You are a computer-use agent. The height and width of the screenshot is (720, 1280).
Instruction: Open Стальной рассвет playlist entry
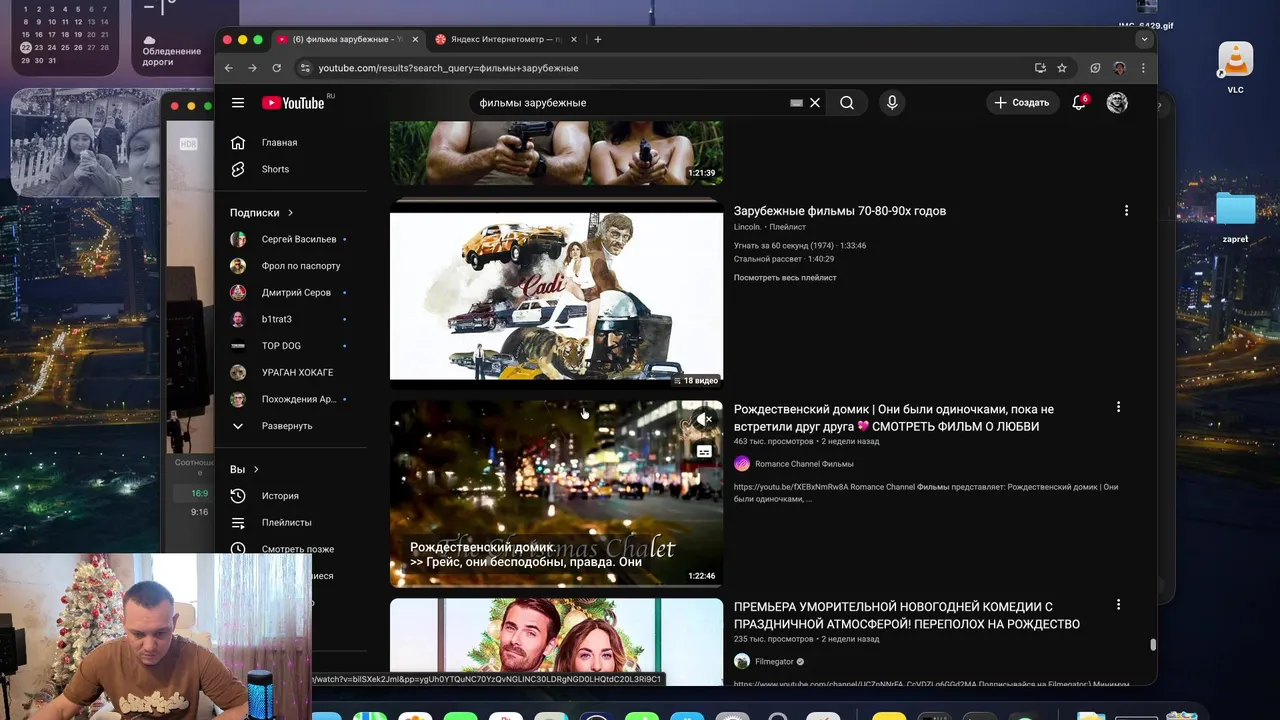pos(784,260)
